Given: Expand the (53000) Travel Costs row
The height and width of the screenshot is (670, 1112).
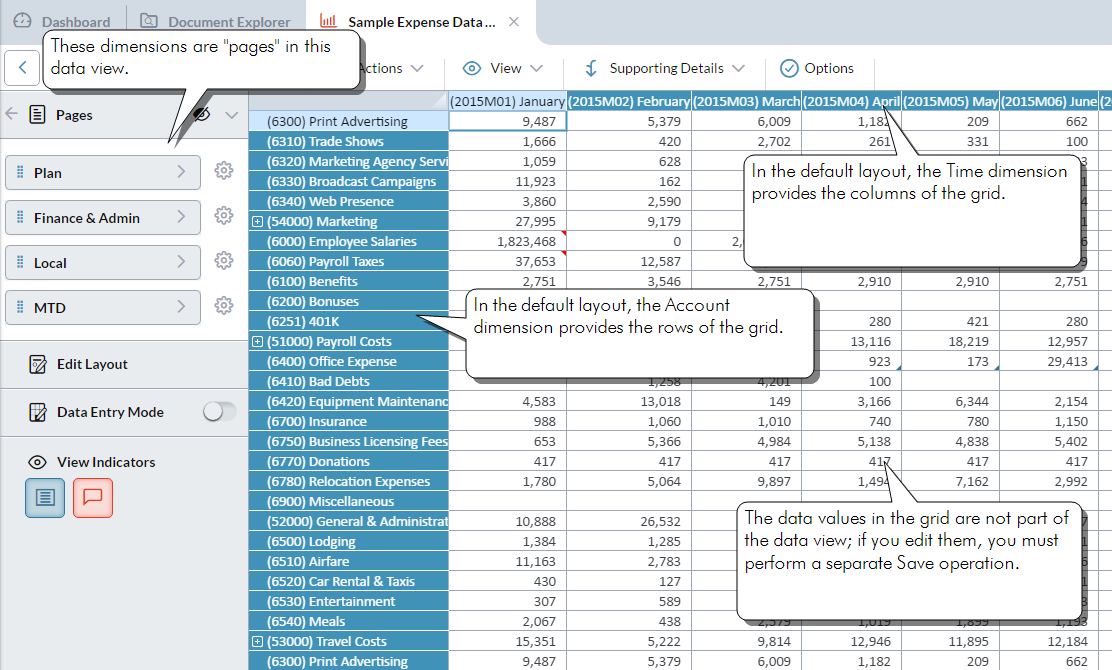Looking at the screenshot, I should click(x=257, y=642).
